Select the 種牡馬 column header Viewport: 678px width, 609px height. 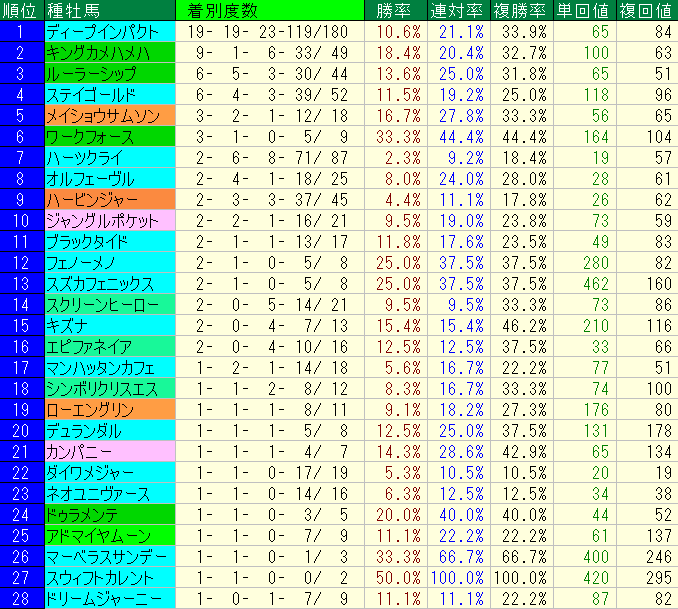click(110, 10)
